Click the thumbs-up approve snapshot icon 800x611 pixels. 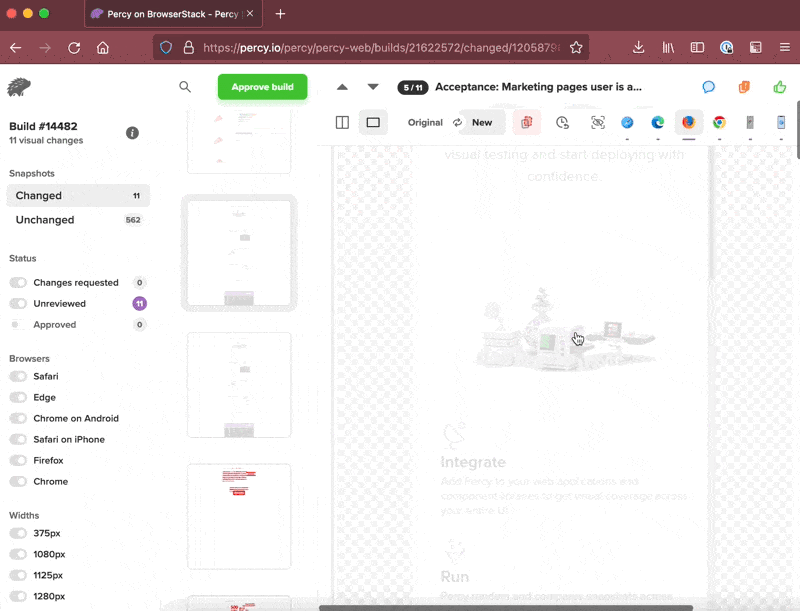[x=780, y=87]
